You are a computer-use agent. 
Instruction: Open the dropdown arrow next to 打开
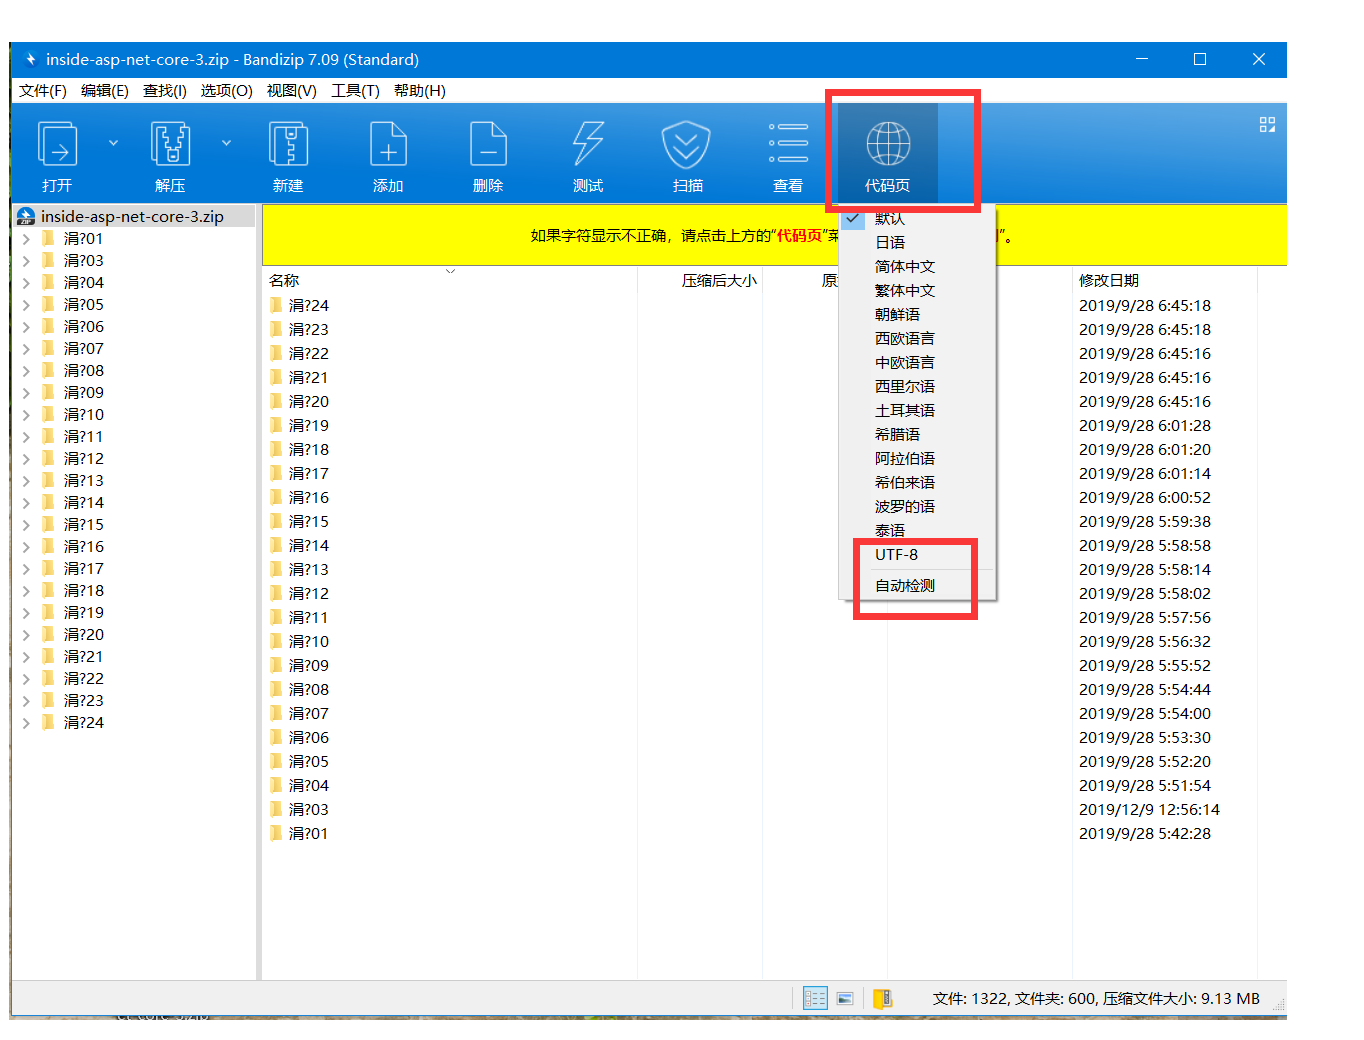[113, 143]
